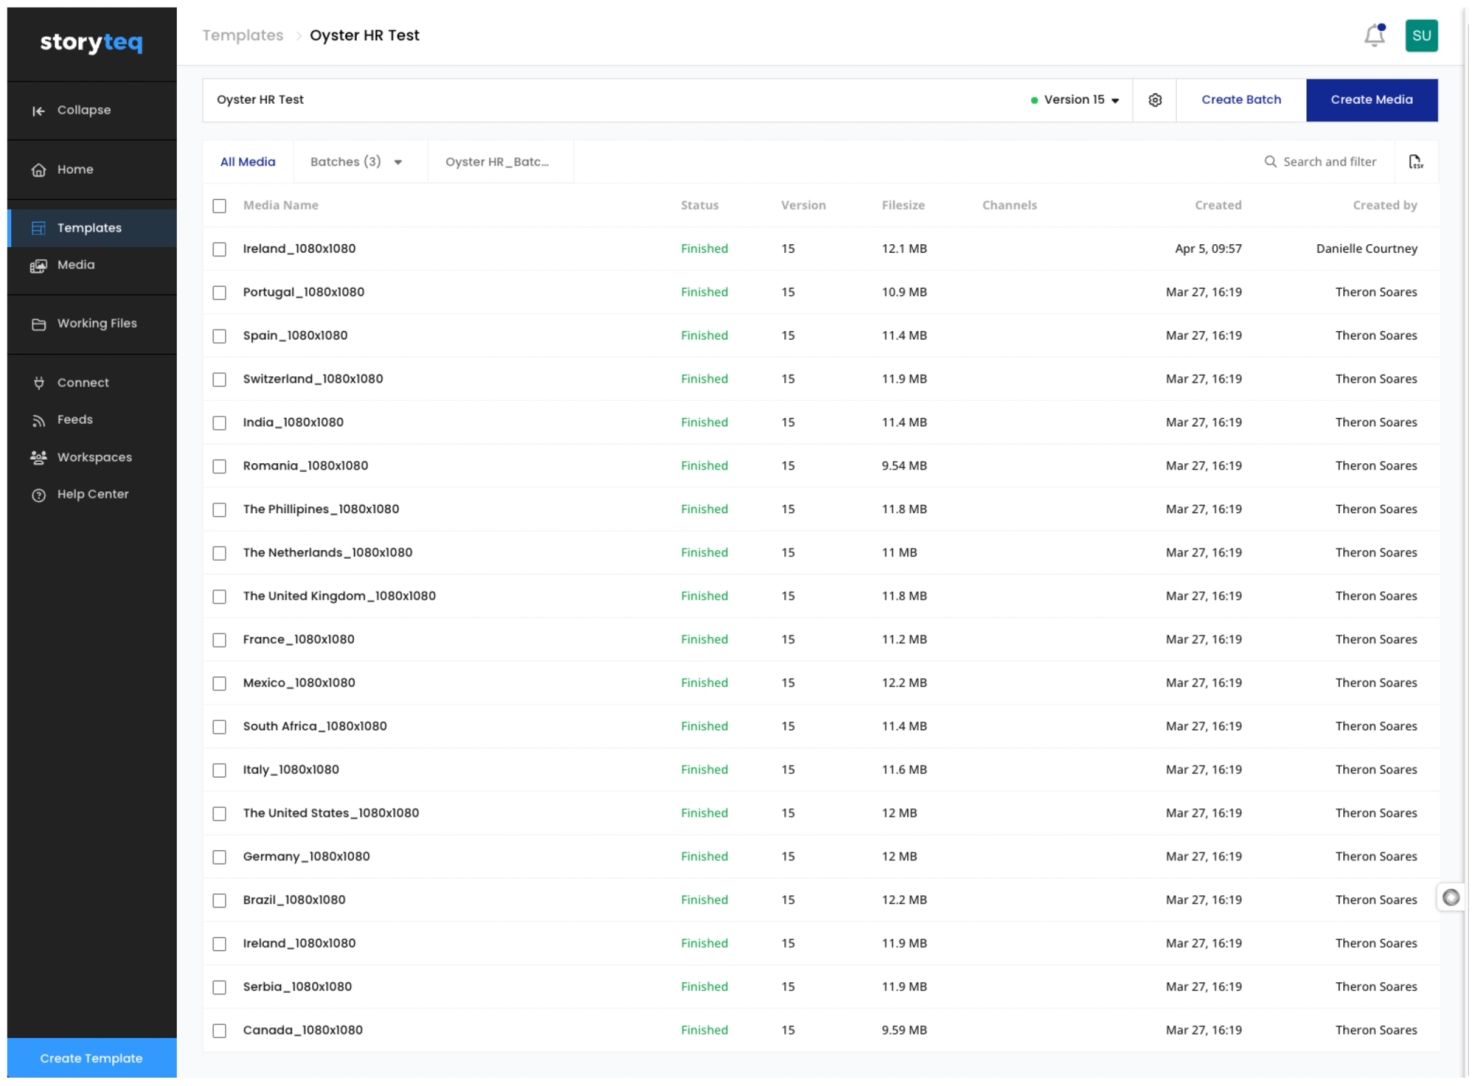Click the Search and filter field
Screen dimensions: 1475x1086
(x=1320, y=162)
